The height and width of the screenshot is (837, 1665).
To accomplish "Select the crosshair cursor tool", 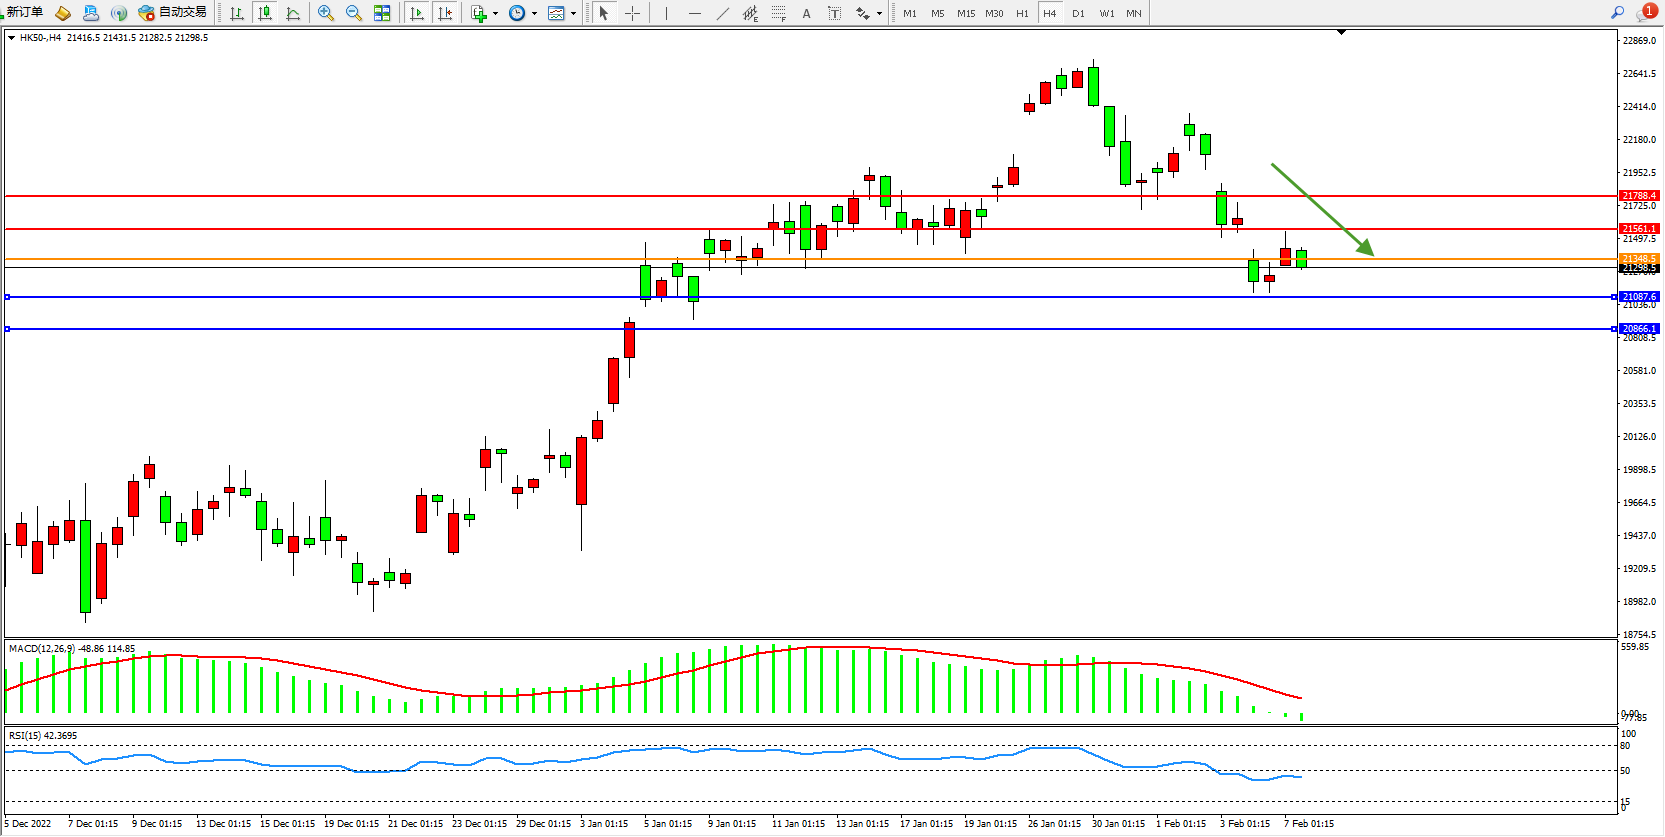I will pyautogui.click(x=632, y=13).
